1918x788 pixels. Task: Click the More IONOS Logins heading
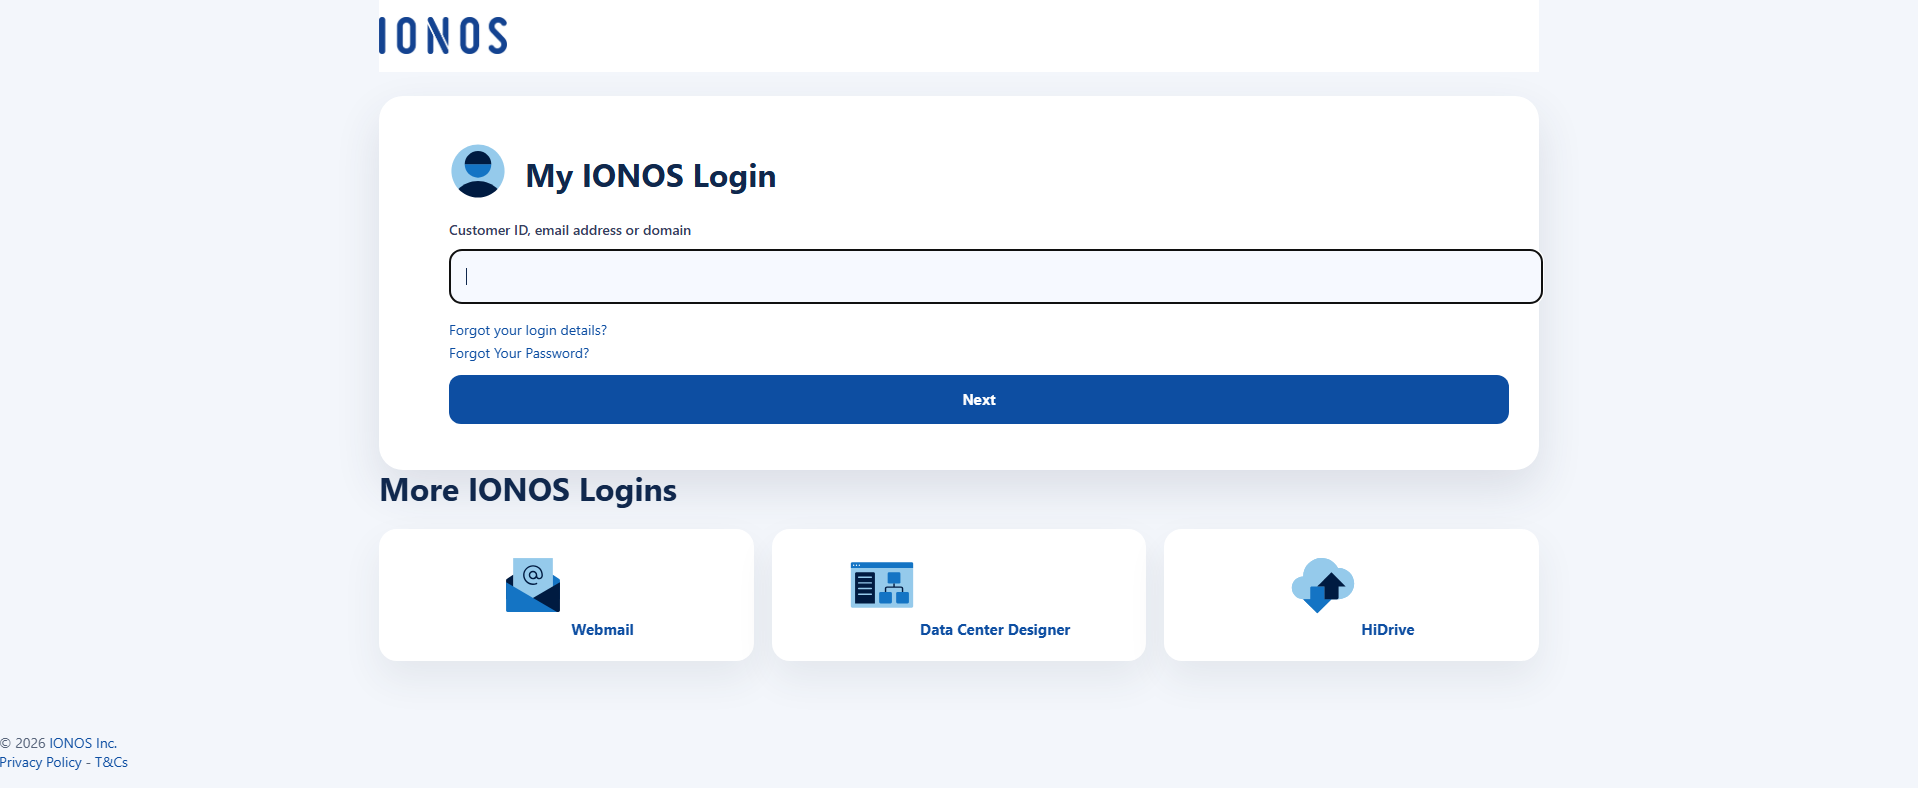tap(528, 490)
